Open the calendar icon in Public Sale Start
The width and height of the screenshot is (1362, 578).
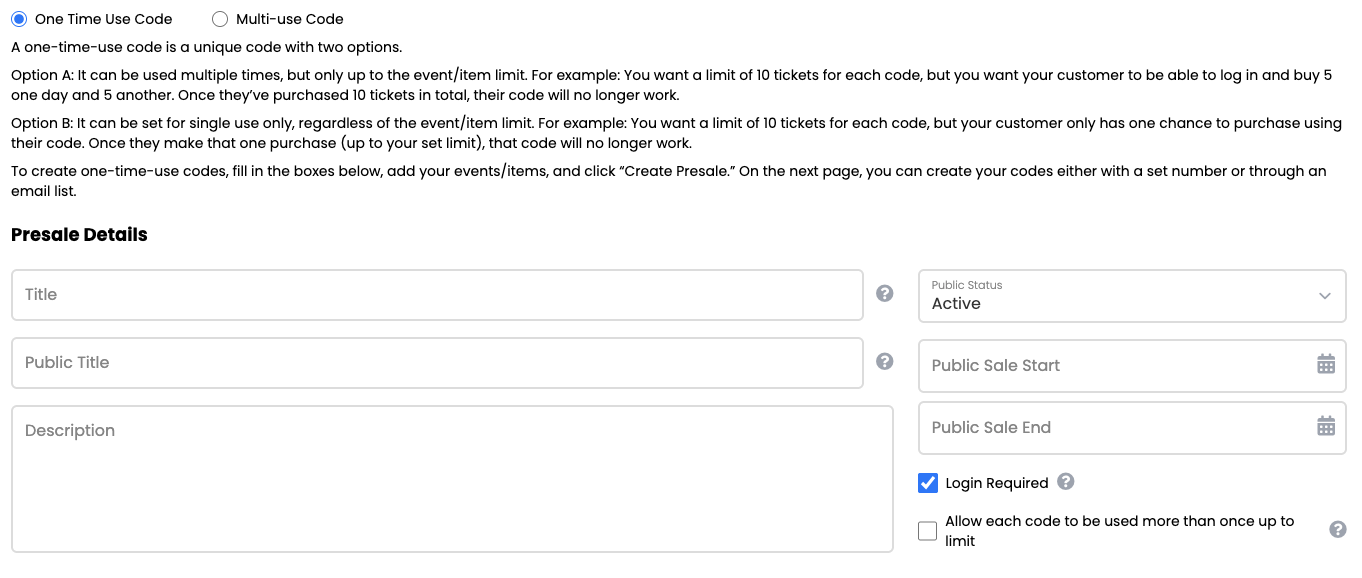click(x=1326, y=364)
